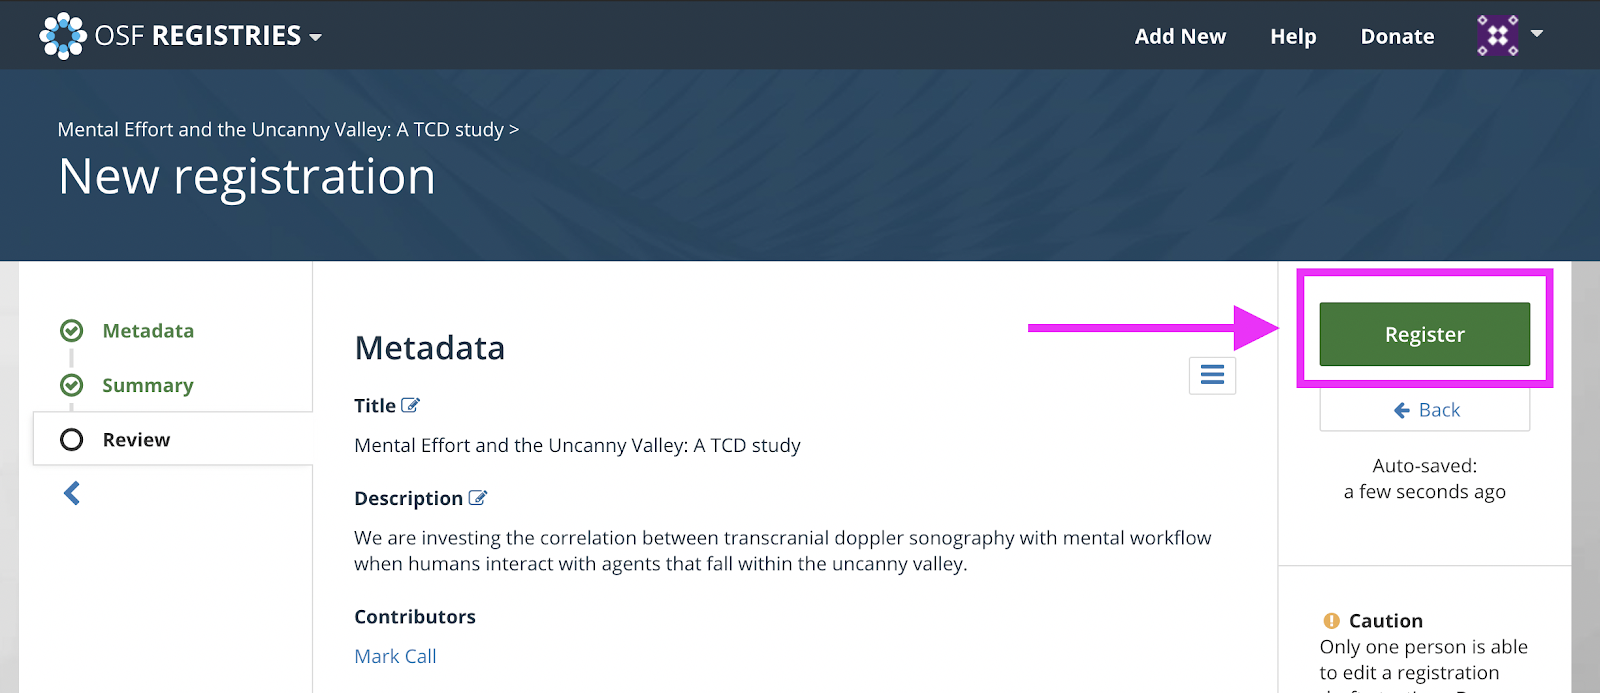This screenshot has width=1600, height=693.
Task: Click the green Register button
Action: pyautogui.click(x=1424, y=334)
